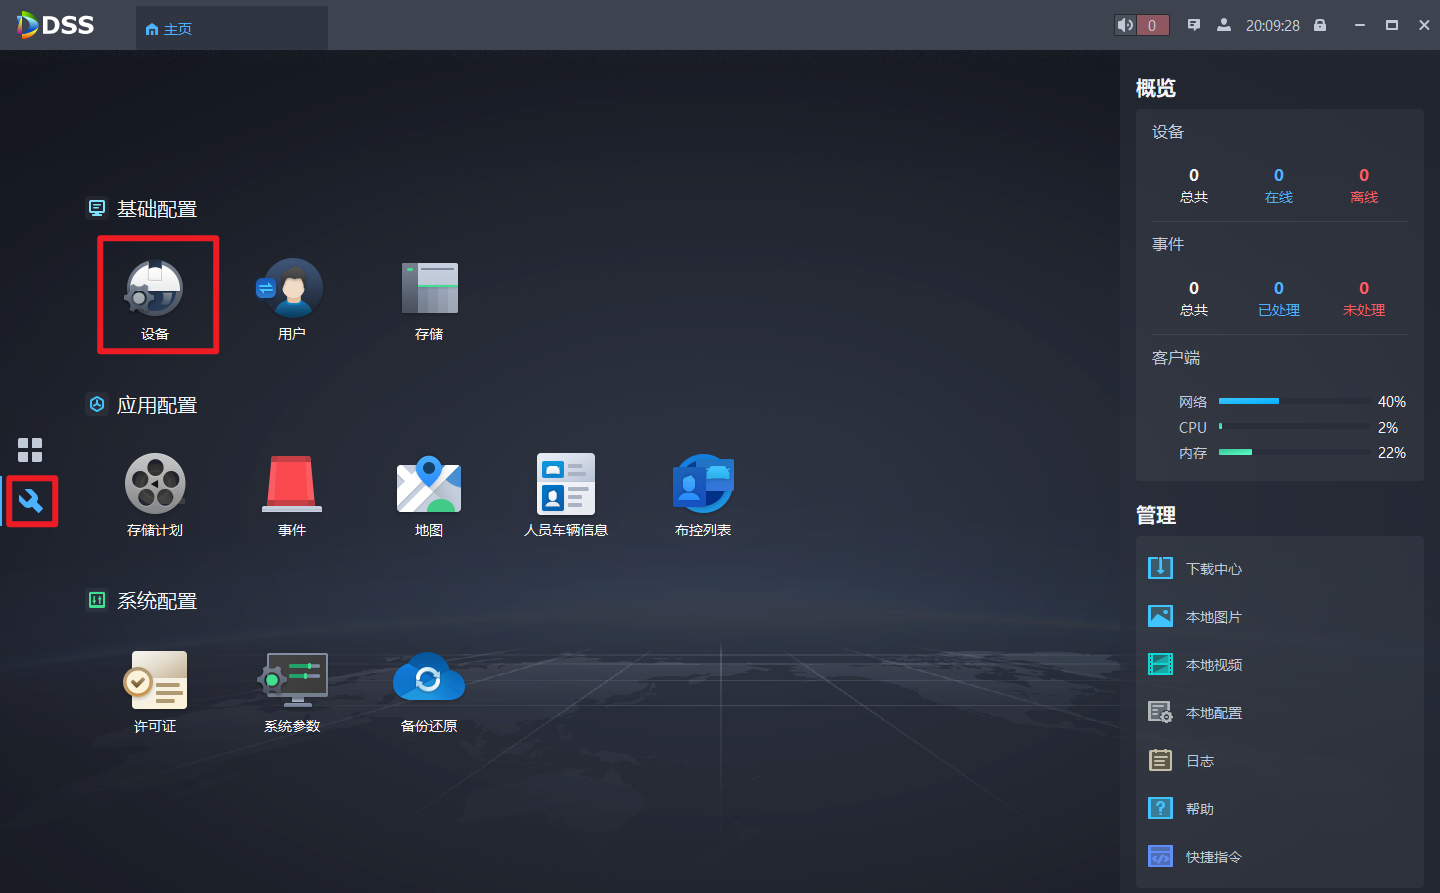The image size is (1440, 893).
Task: Switch to the four-square applications sidebar view
Action: (30, 450)
